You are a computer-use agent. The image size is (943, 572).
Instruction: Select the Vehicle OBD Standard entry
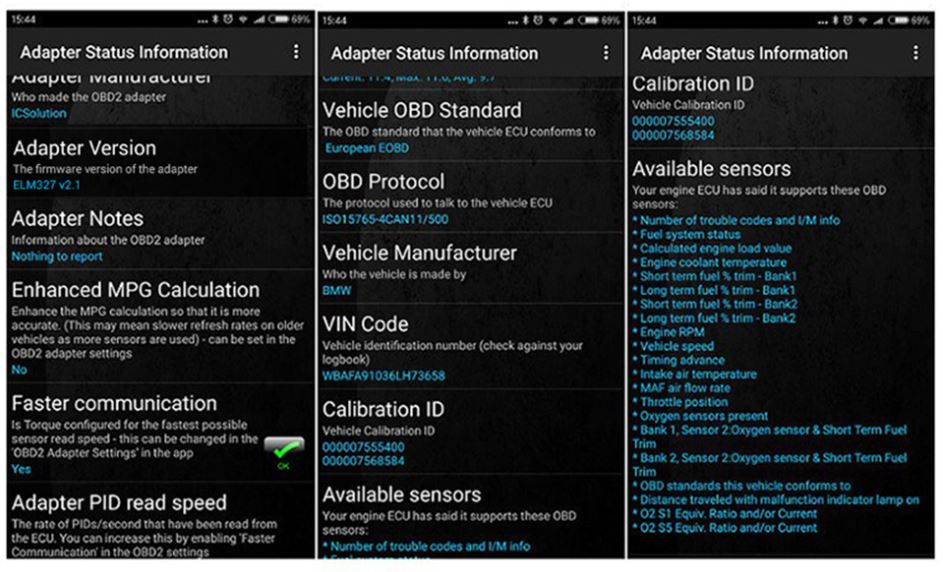click(421, 111)
